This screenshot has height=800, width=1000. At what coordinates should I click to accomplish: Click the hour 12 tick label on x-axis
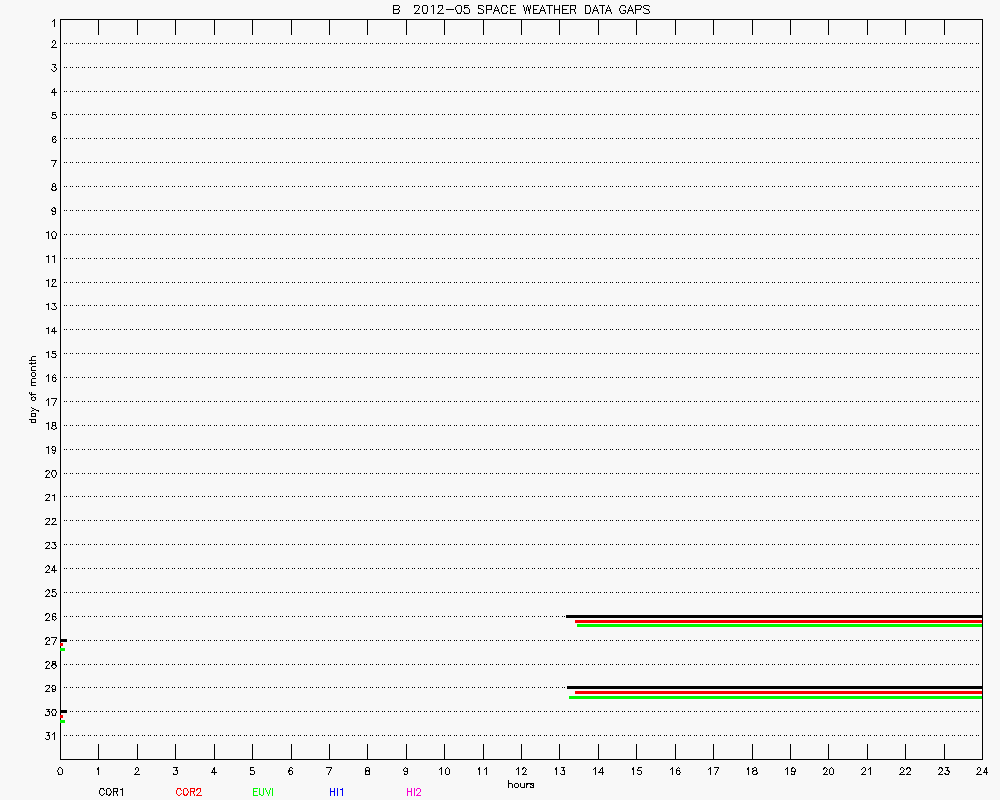coord(521,772)
